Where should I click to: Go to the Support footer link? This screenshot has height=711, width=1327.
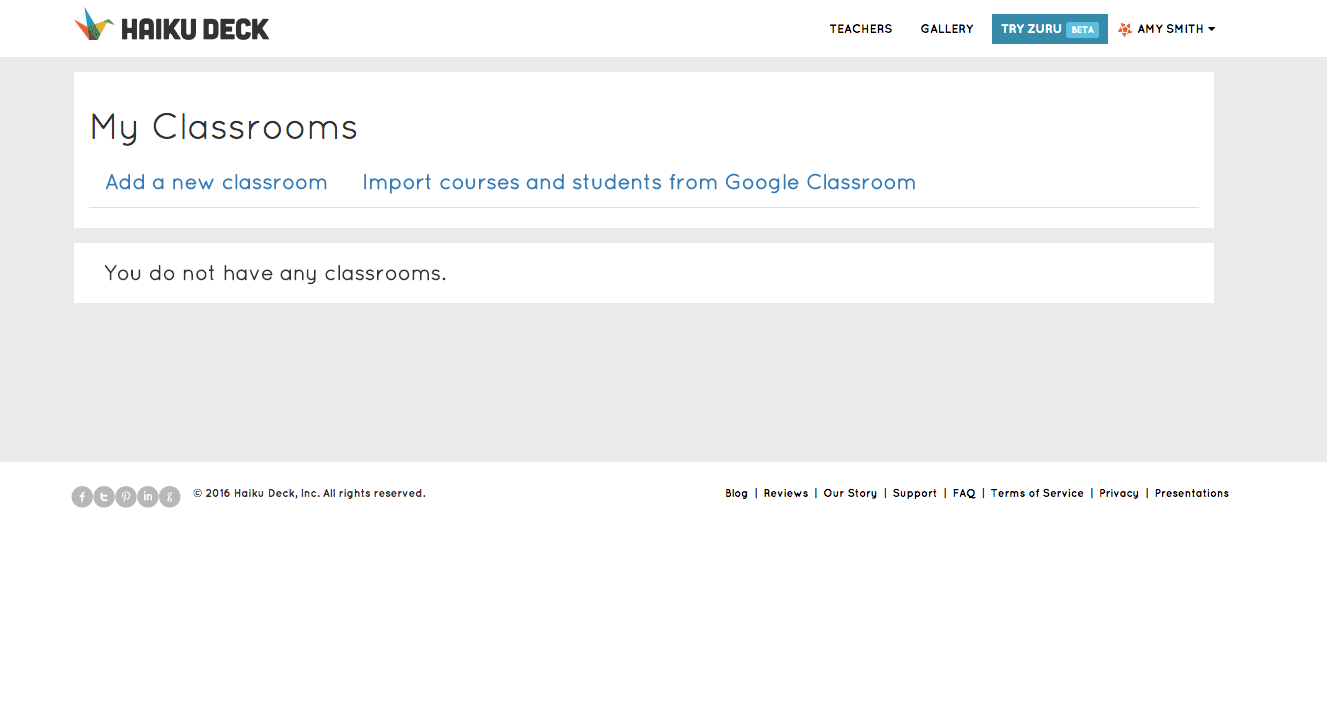914,493
